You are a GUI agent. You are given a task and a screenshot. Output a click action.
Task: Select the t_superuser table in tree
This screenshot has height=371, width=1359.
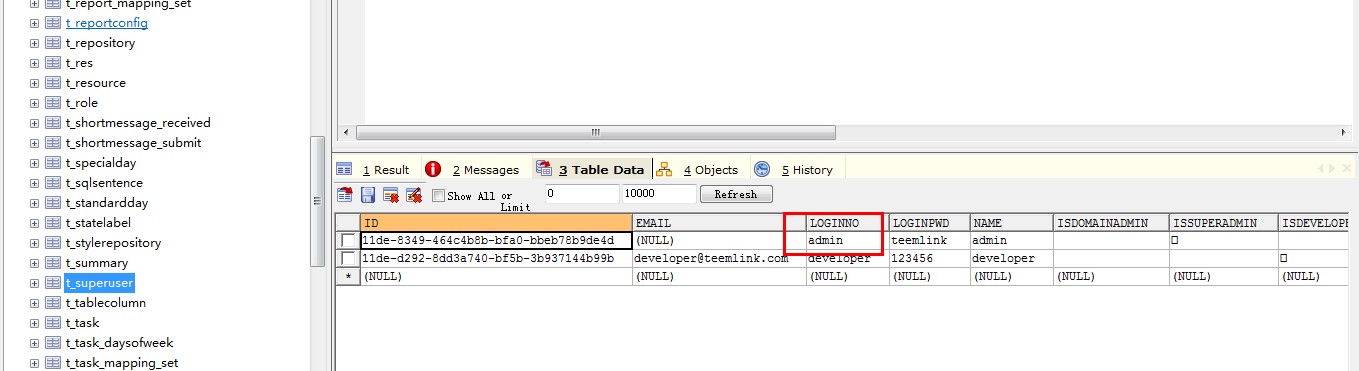(99, 283)
